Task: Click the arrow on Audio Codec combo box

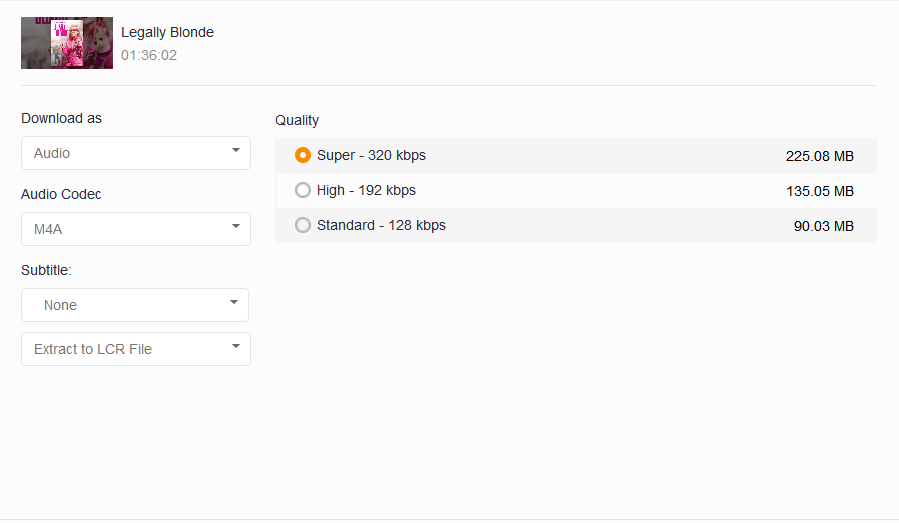Action: [x=236, y=227]
